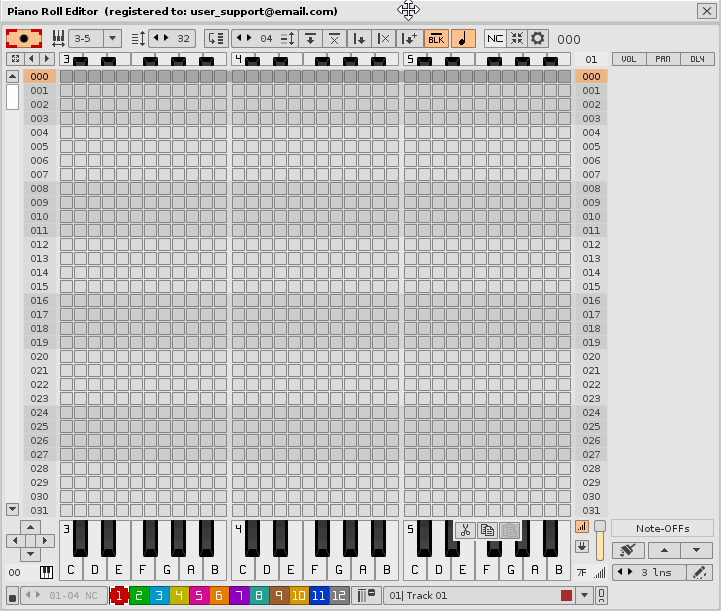Open the 3-5 octave range dropdown
The image size is (721, 611).
pos(112,39)
